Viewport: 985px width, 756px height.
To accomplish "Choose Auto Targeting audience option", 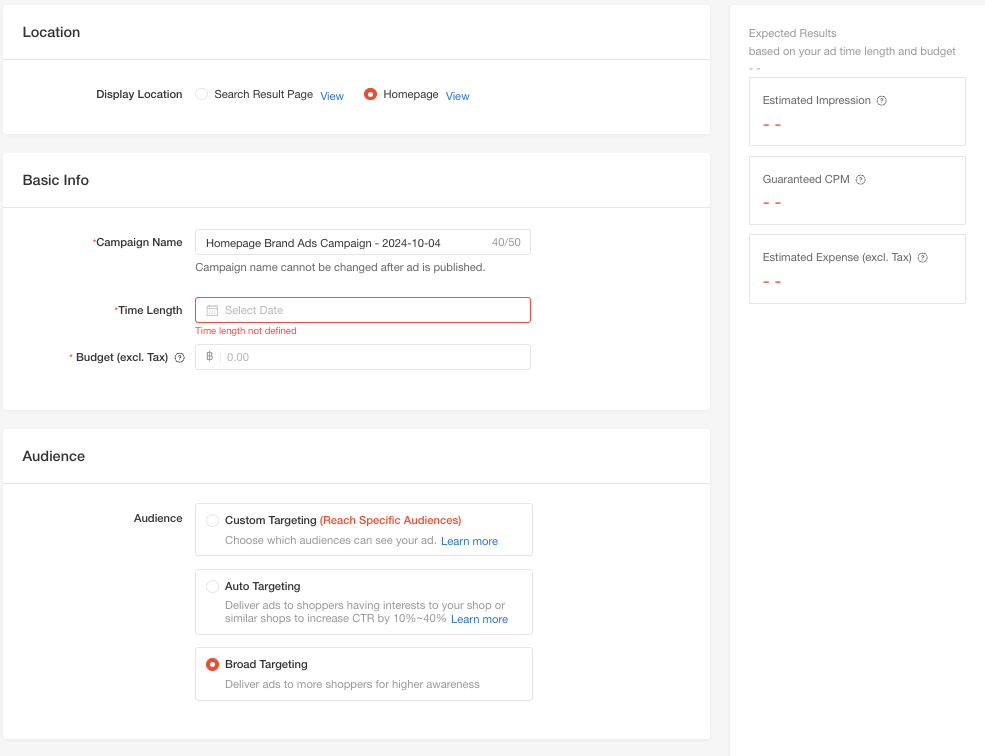I will pos(213,586).
